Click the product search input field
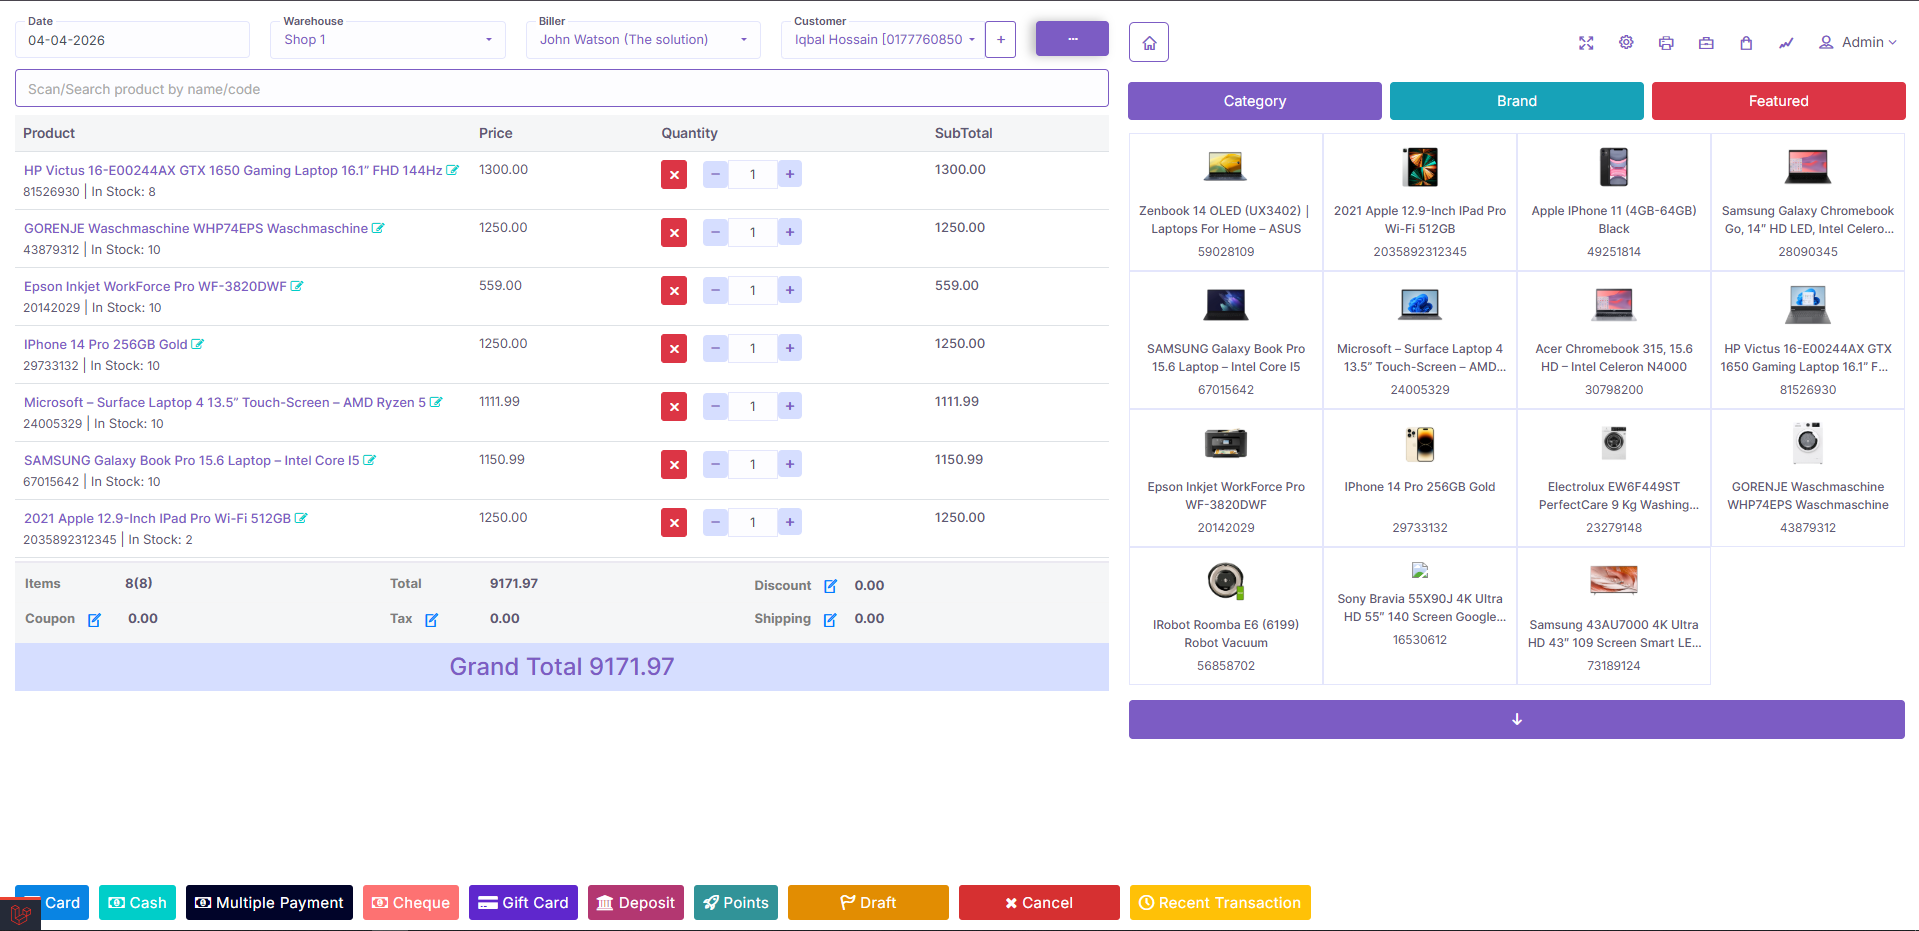The image size is (1919, 931). point(561,88)
